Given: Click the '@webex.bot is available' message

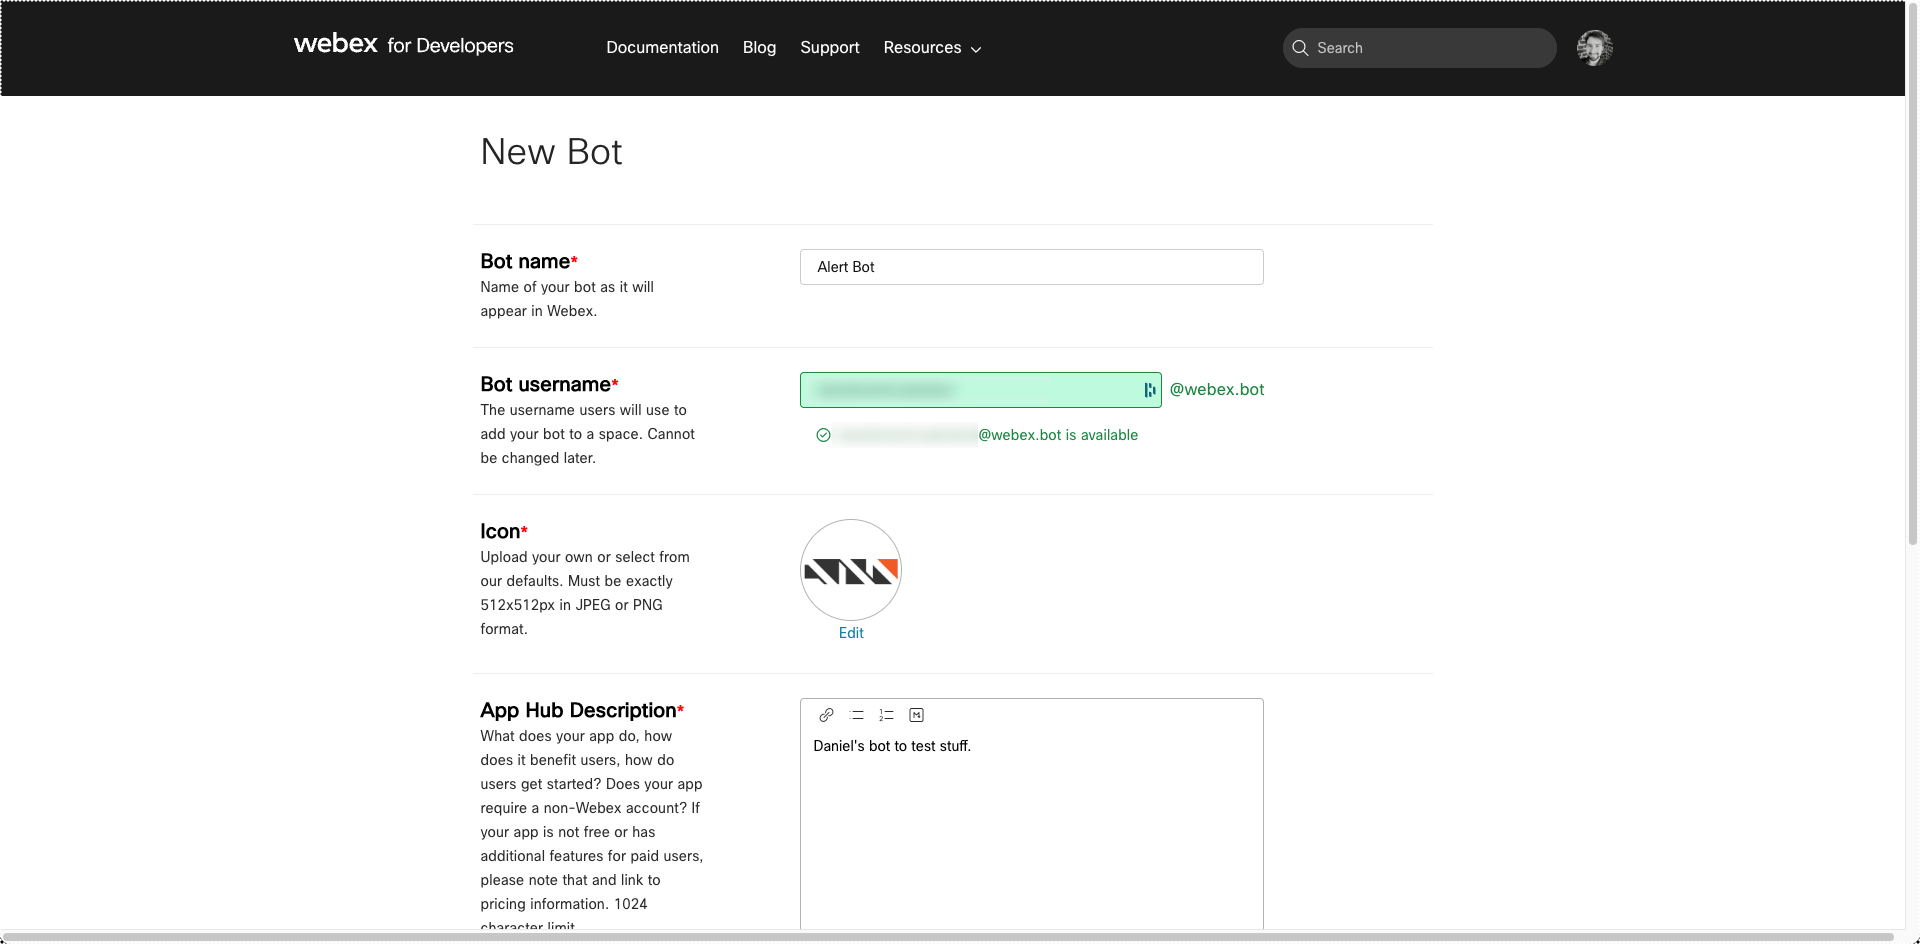Looking at the screenshot, I should (x=1058, y=435).
